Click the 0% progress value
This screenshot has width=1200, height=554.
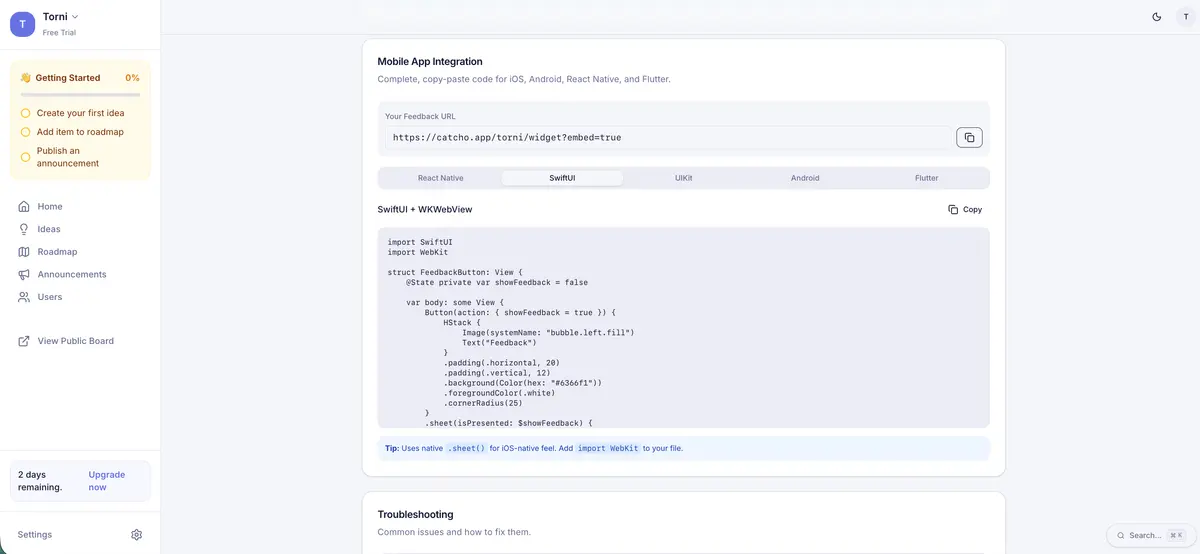pos(132,78)
